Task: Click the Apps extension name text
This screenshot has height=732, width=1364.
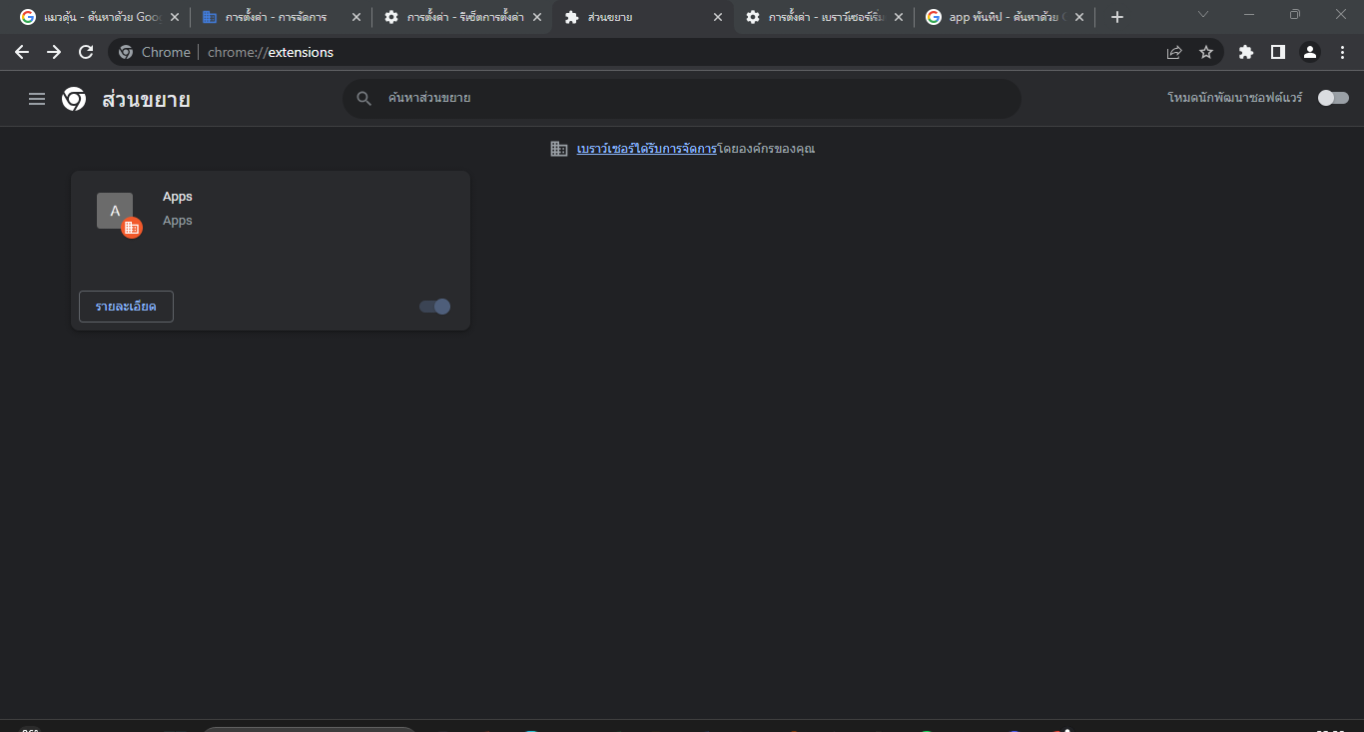Action: pyautogui.click(x=177, y=197)
